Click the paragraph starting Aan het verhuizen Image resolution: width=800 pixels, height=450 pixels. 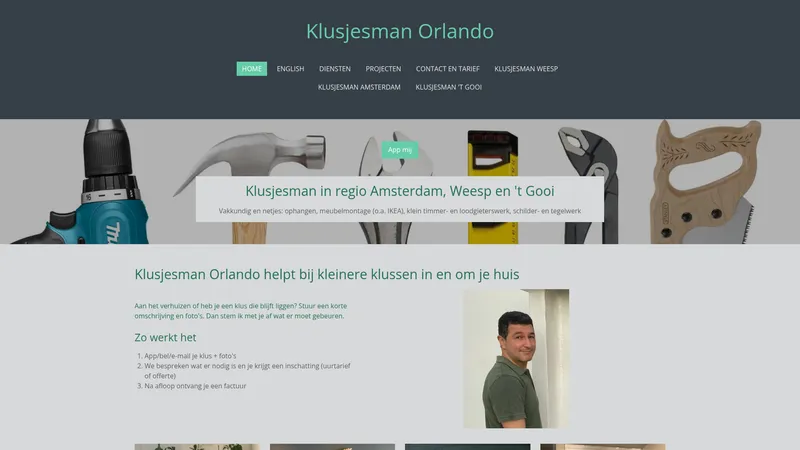[x=241, y=311]
